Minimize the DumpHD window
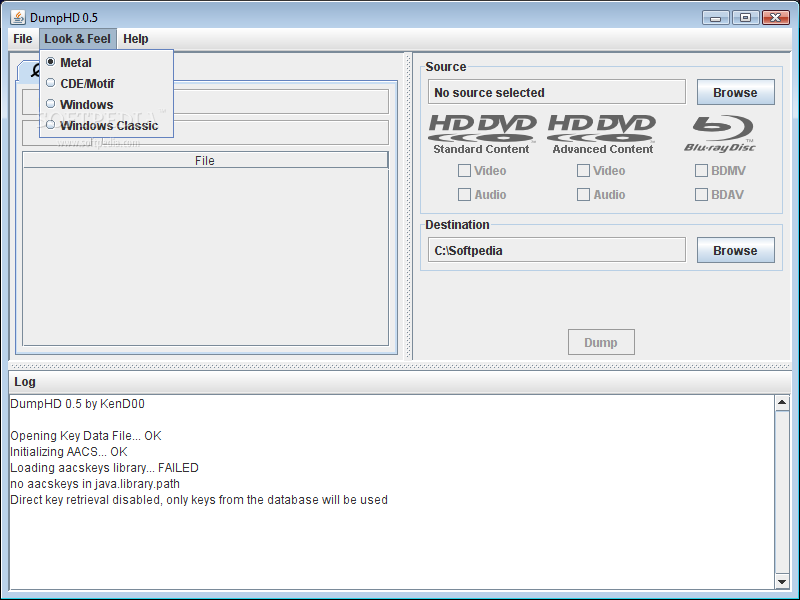Screen dimensions: 800x600 [x=716, y=18]
